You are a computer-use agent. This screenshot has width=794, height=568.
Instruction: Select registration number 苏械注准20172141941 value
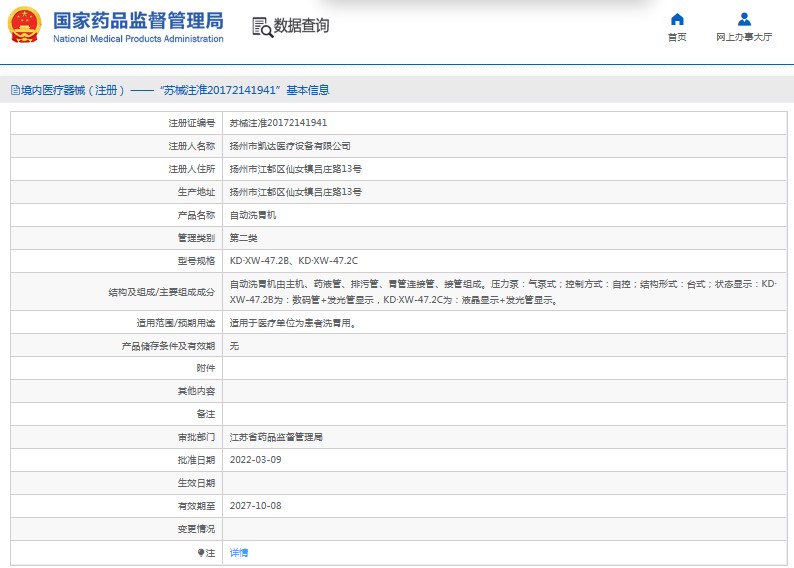(x=278, y=123)
